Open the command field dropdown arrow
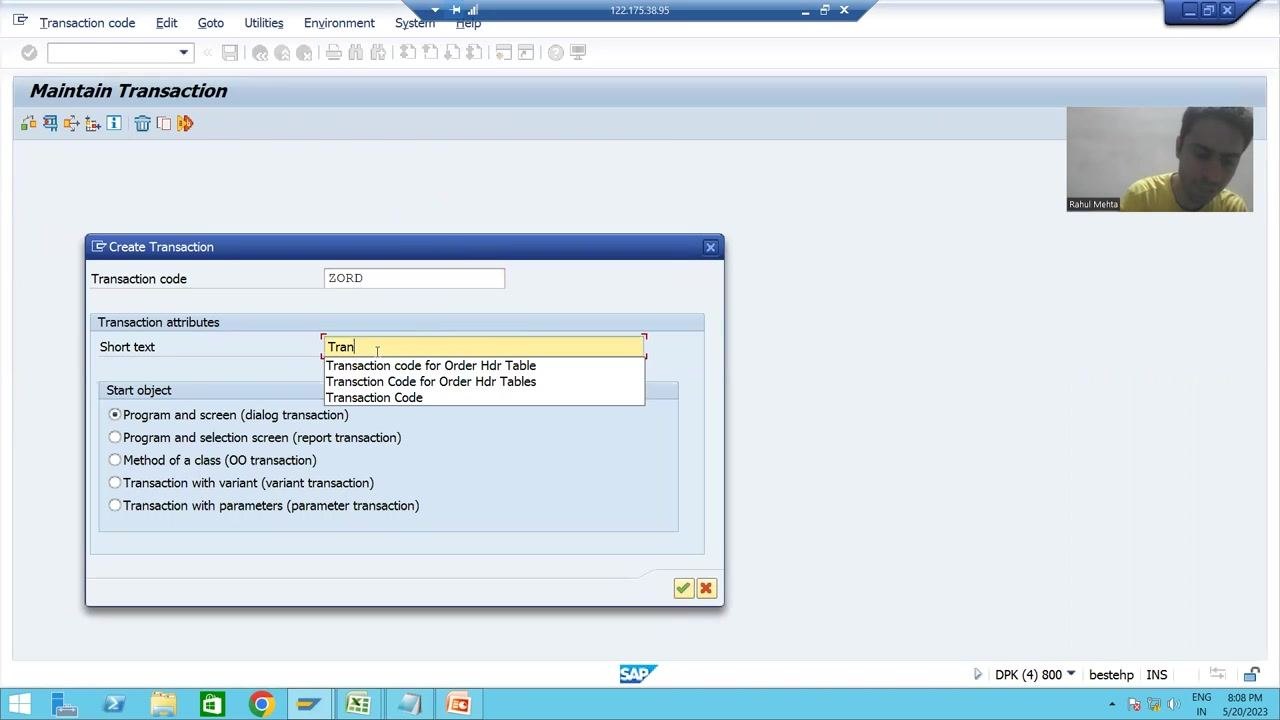 point(183,52)
